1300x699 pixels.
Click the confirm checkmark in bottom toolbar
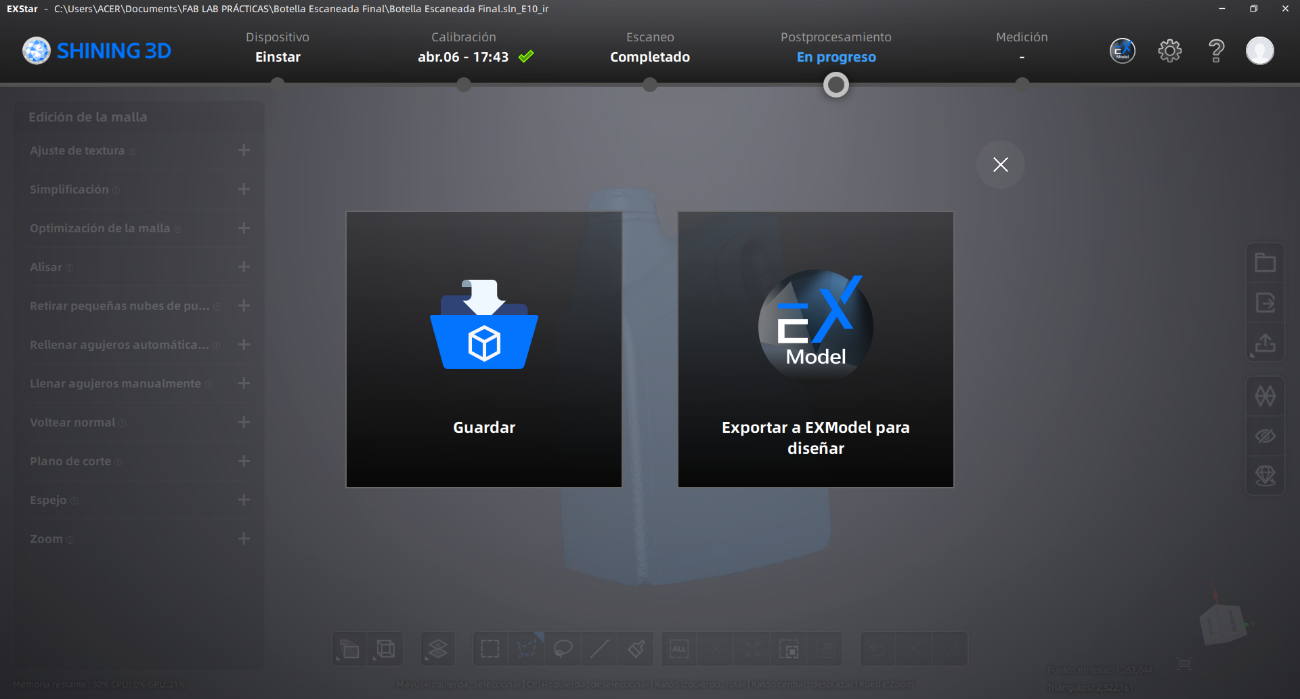point(950,649)
